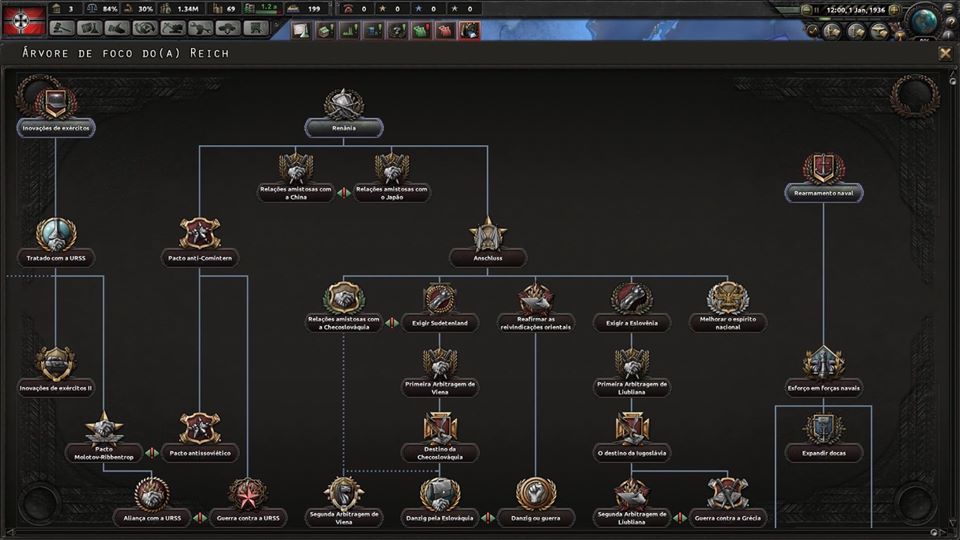960x540 pixels.
Task: Click the factories count showing 69
Action: (225, 9)
